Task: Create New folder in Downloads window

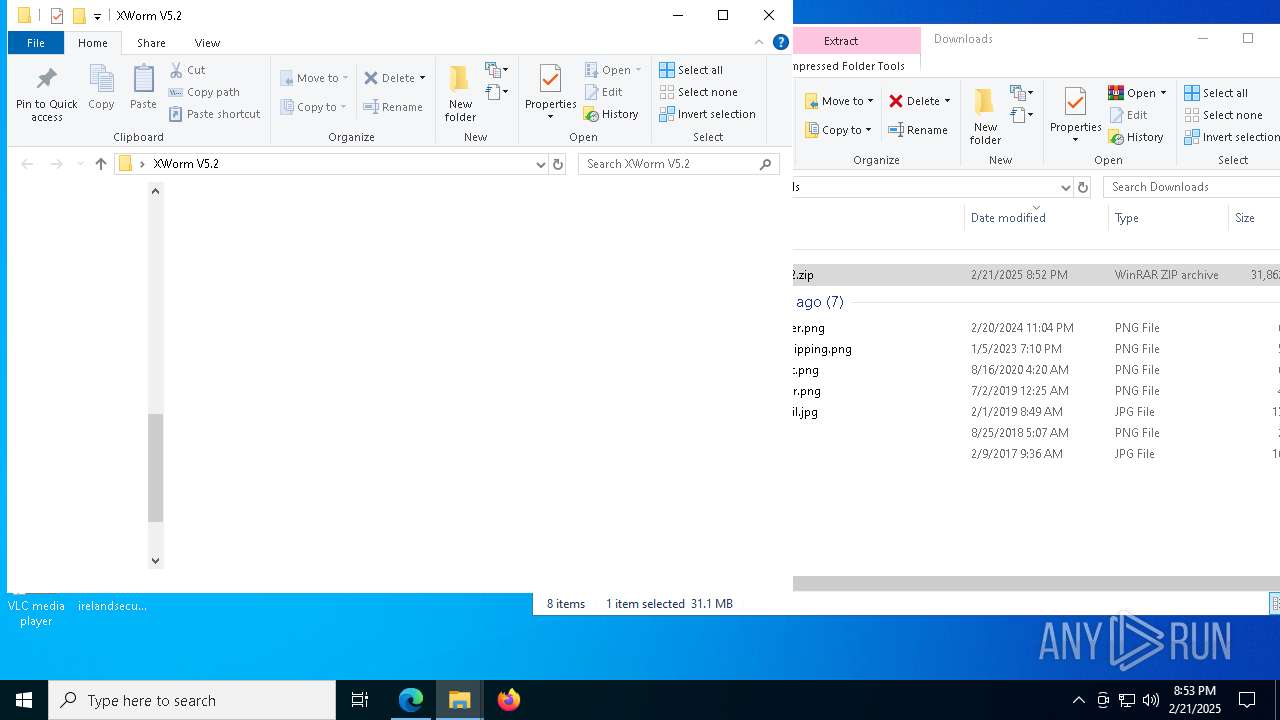Action: click(985, 116)
